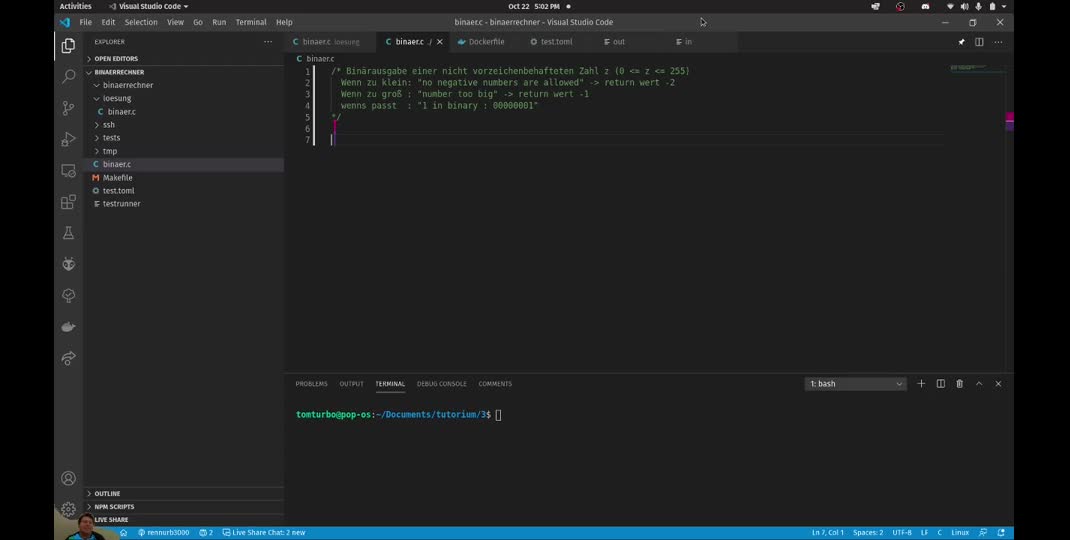
Task: Click Activities in the top bar
Action: pos(75,6)
